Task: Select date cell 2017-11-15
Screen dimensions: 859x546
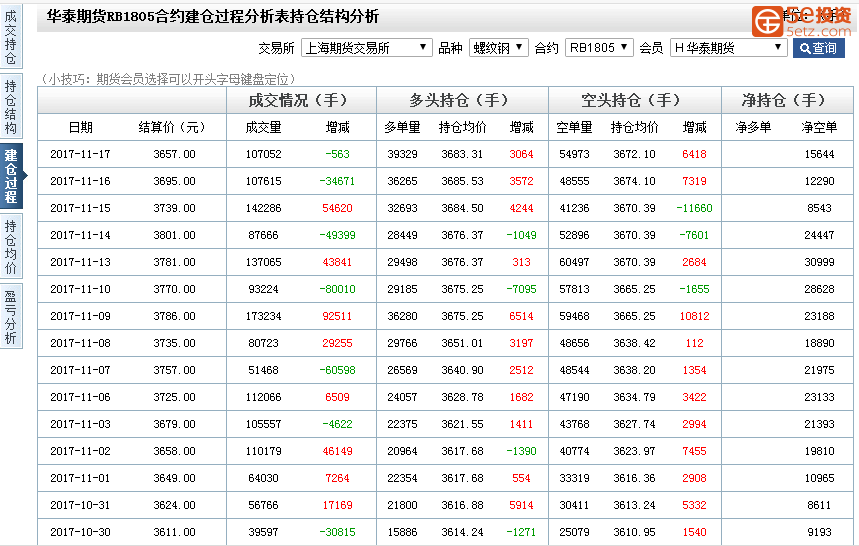Action: tap(81, 208)
